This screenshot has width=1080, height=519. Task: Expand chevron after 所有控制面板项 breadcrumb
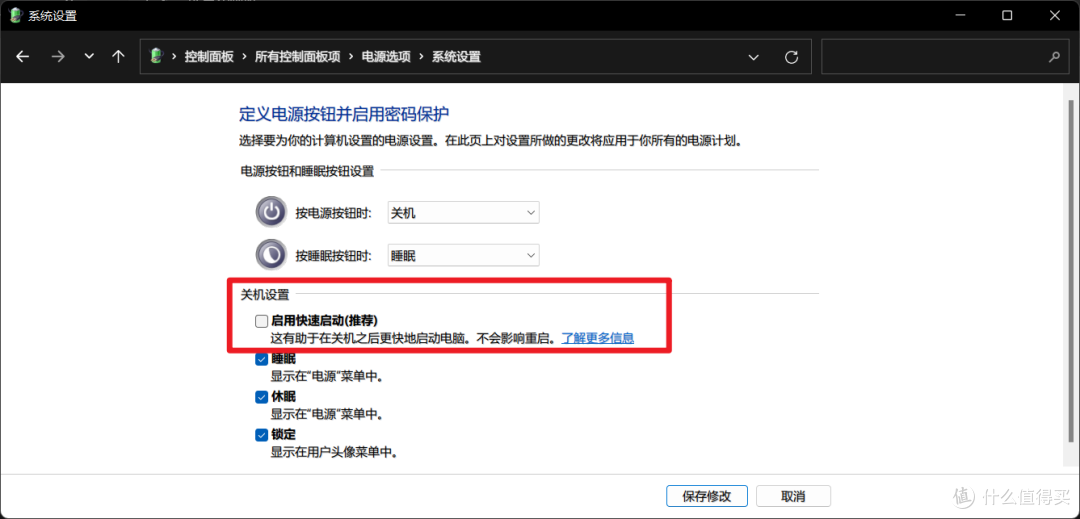[x=351, y=56]
